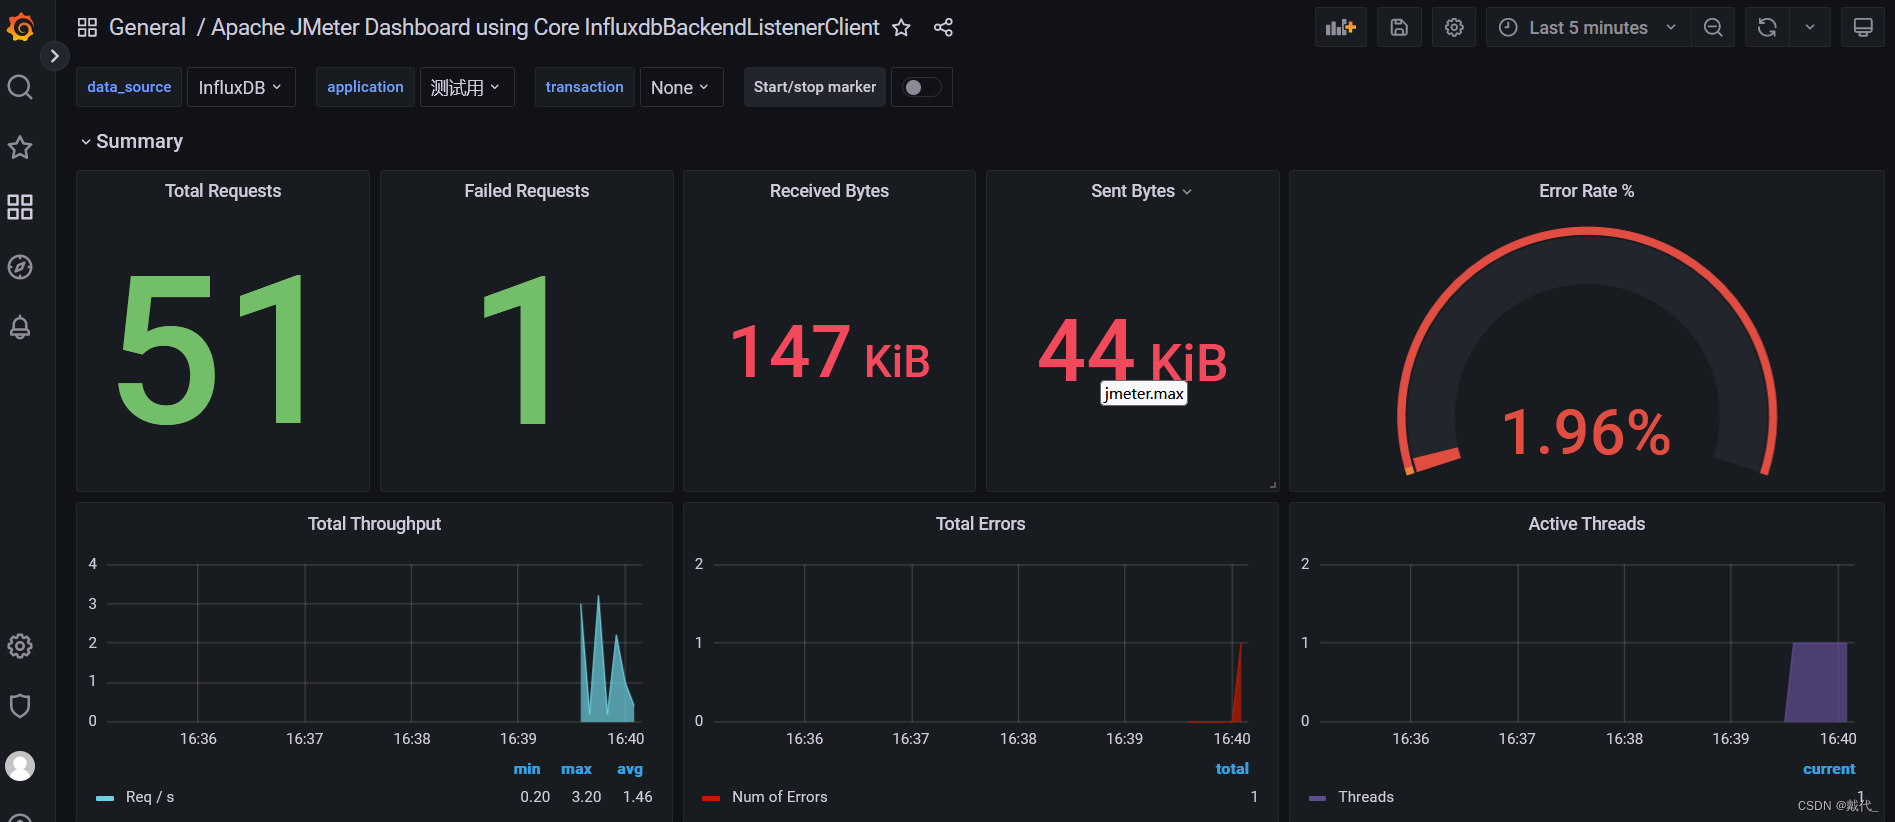Open the Starred dashboards icon in sidebar

click(20, 147)
